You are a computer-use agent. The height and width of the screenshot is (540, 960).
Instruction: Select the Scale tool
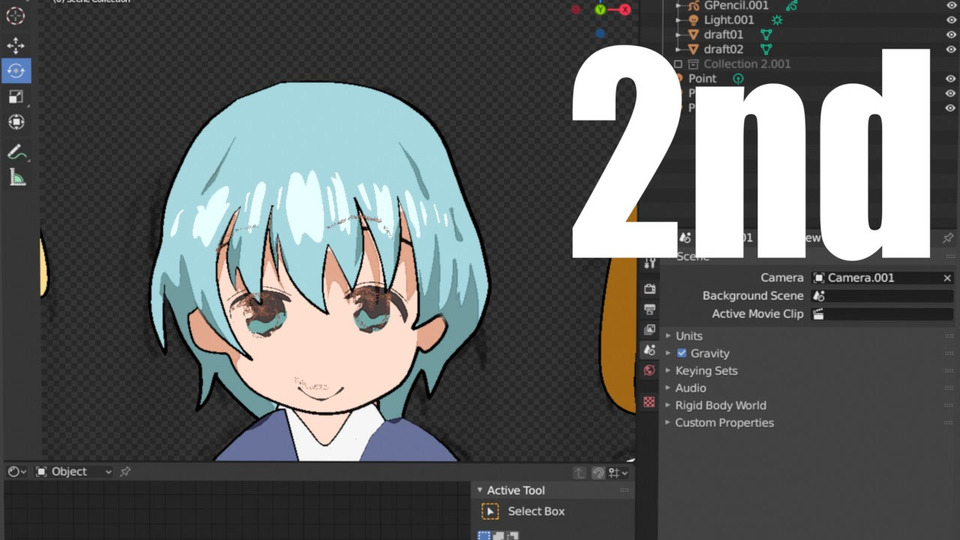[x=16, y=97]
